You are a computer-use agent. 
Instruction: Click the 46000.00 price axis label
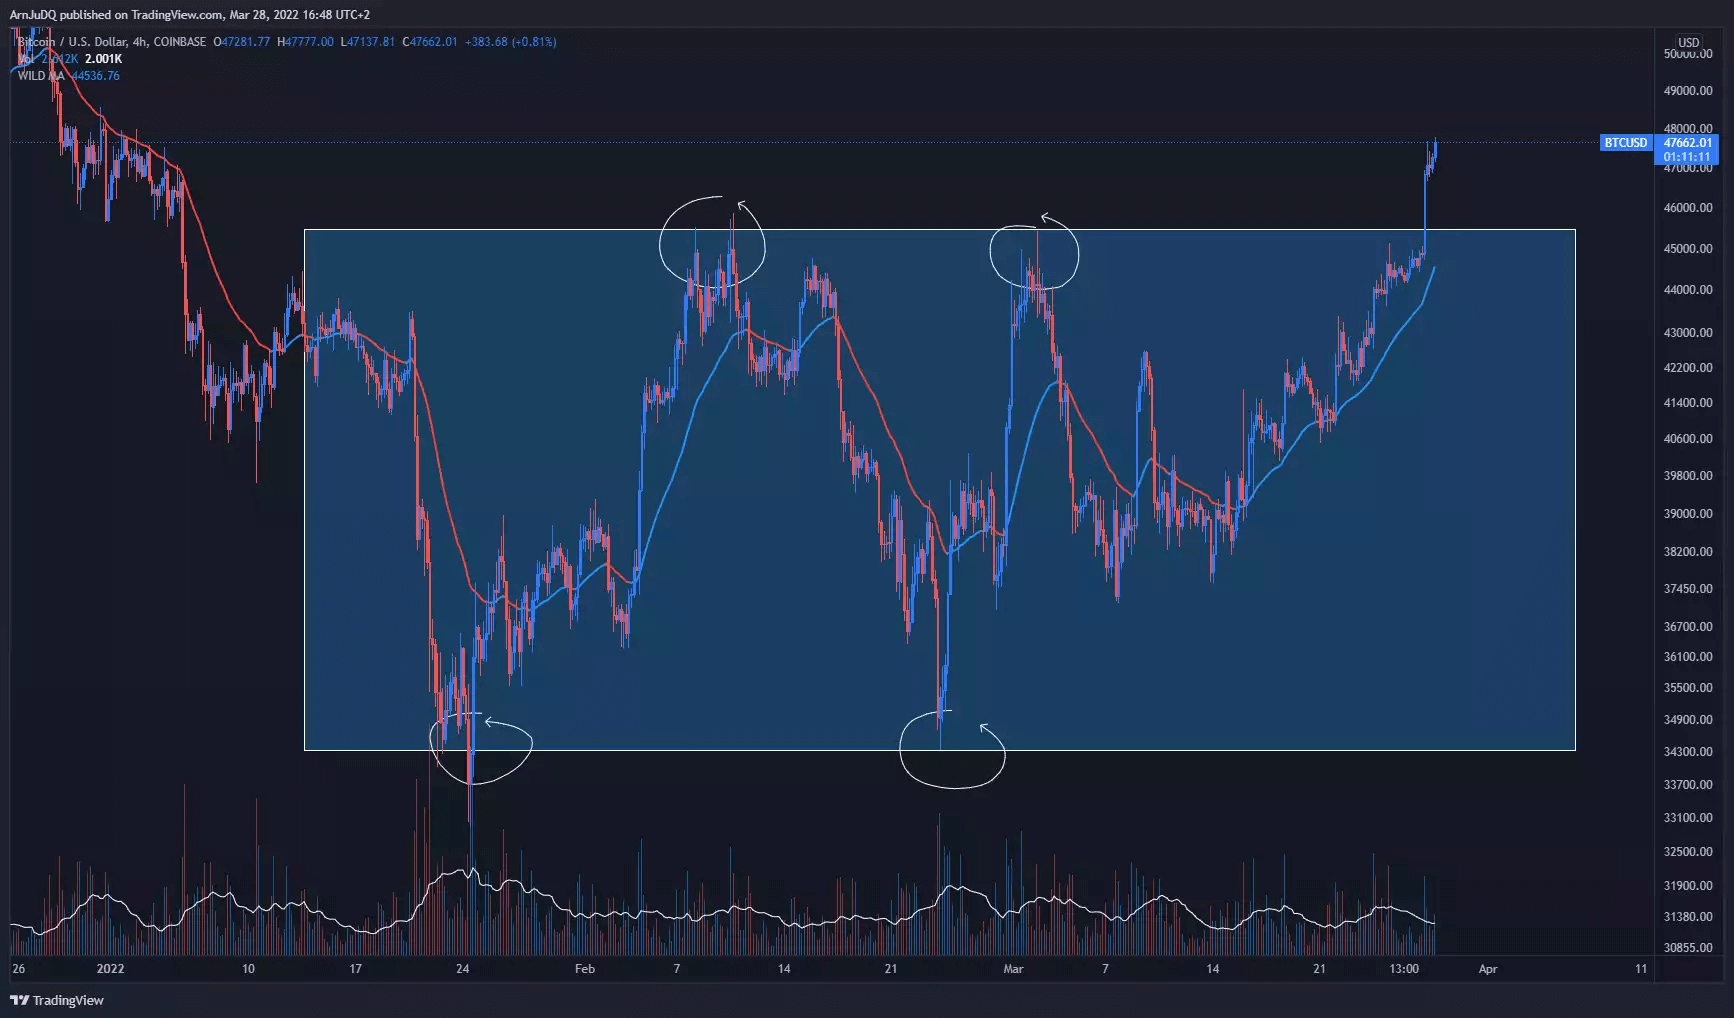pyautogui.click(x=1688, y=208)
